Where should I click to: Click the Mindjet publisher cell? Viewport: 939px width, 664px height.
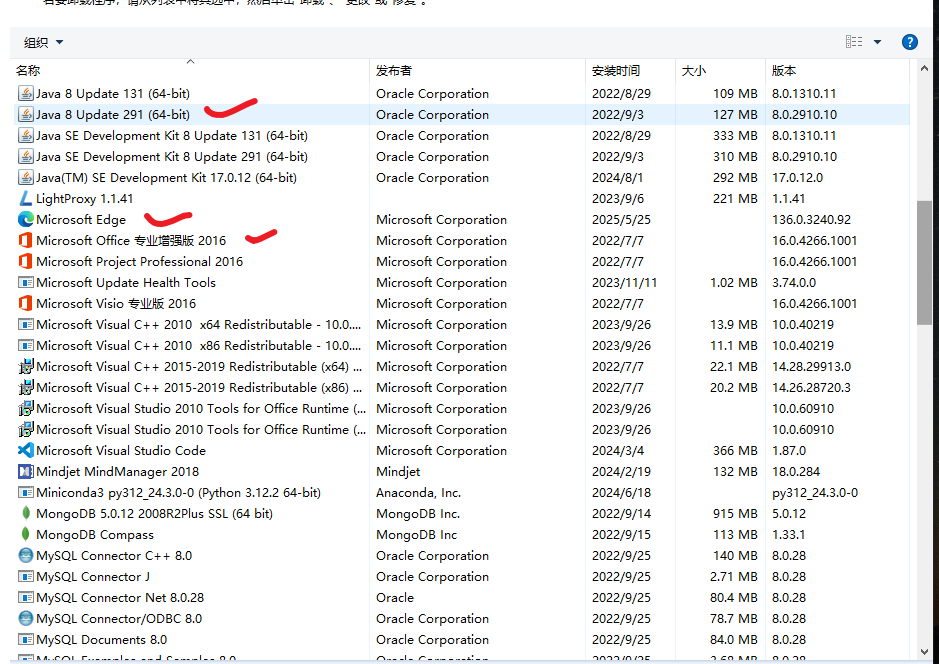pos(398,471)
